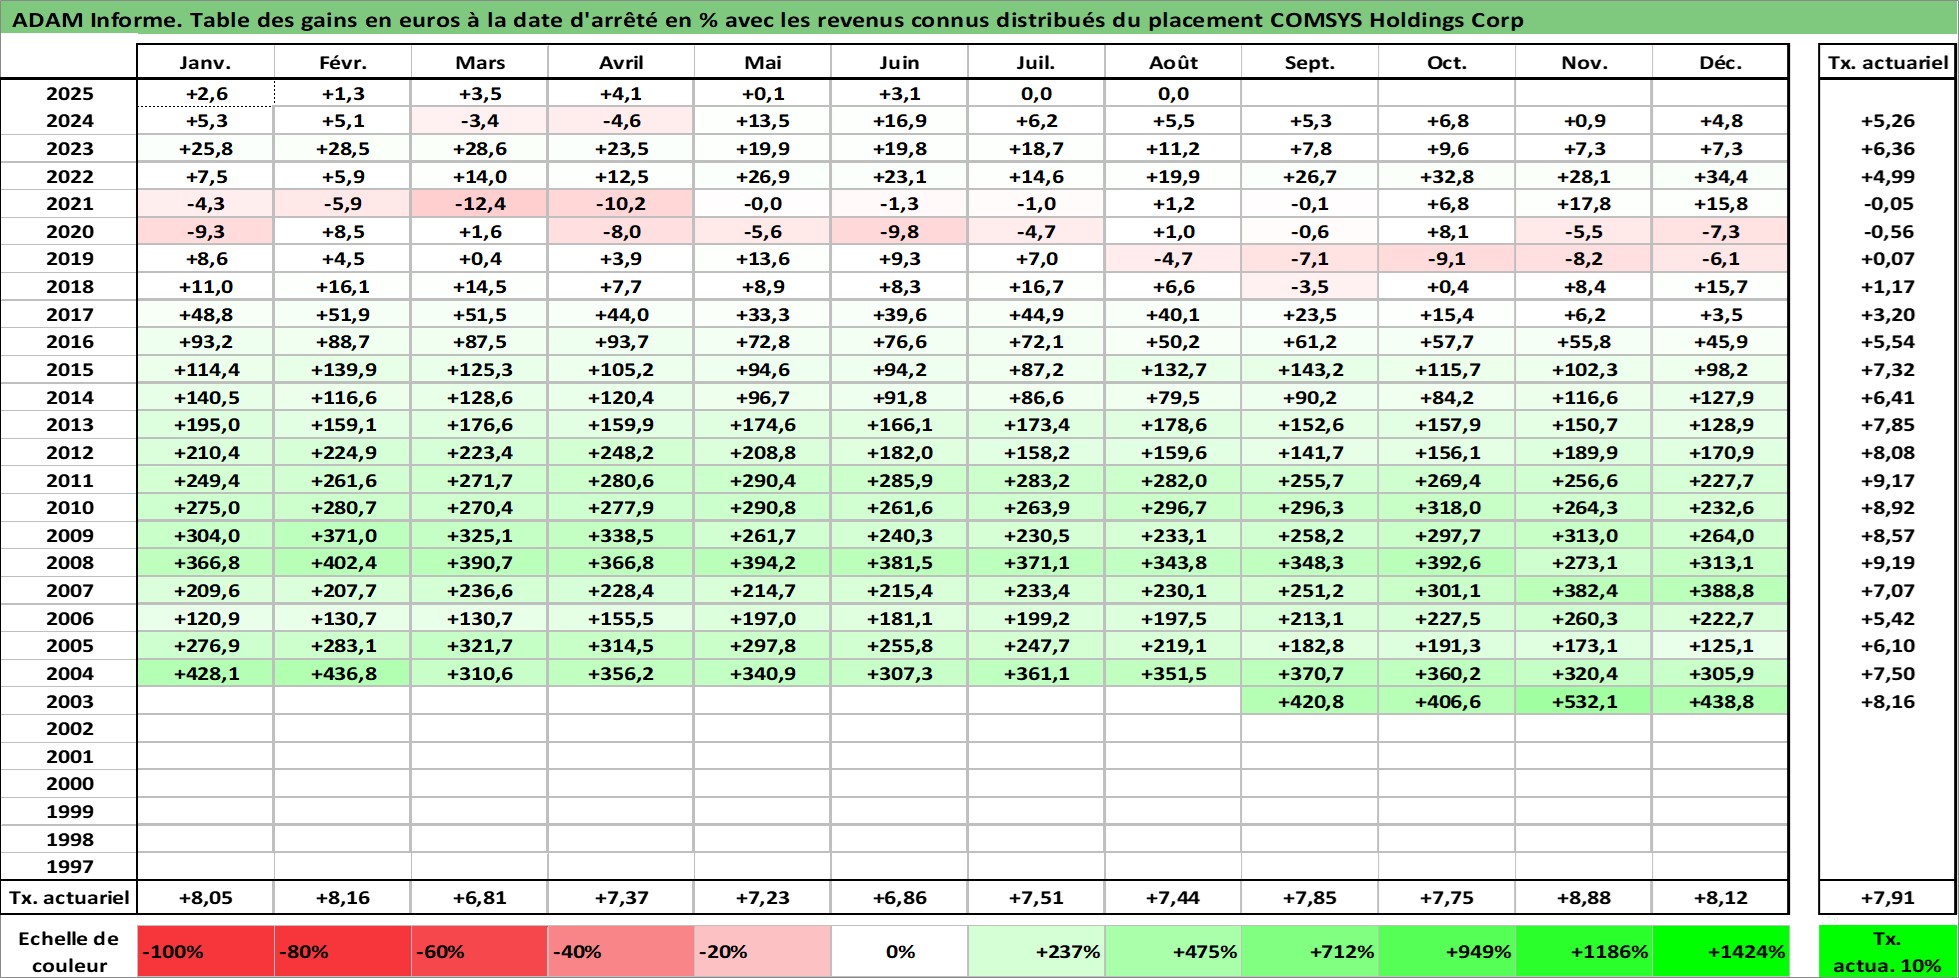Image resolution: width=1959 pixels, height=978 pixels.
Task: Click the 2020 year row label
Action: pyautogui.click(x=69, y=231)
